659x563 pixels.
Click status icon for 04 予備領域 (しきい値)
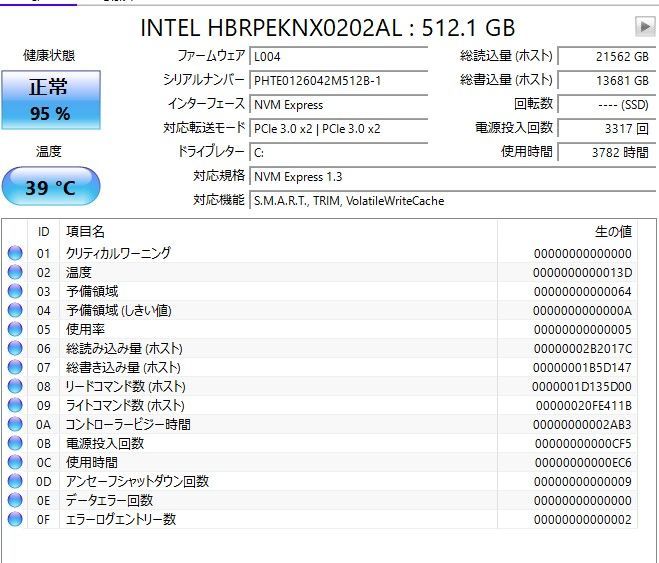pyautogui.click(x=15, y=310)
